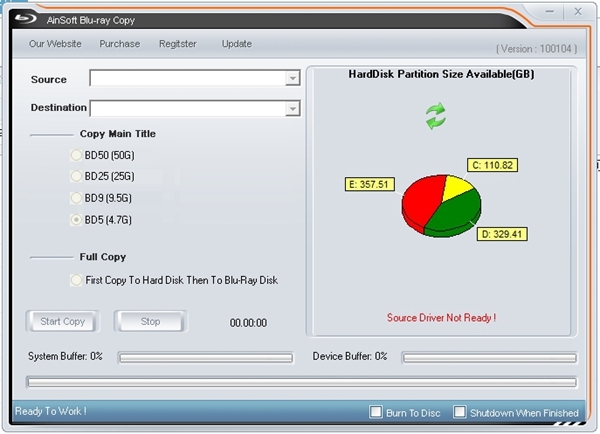Minimize the AinSoft Blu-ray Copy window

pyautogui.click(x=550, y=12)
